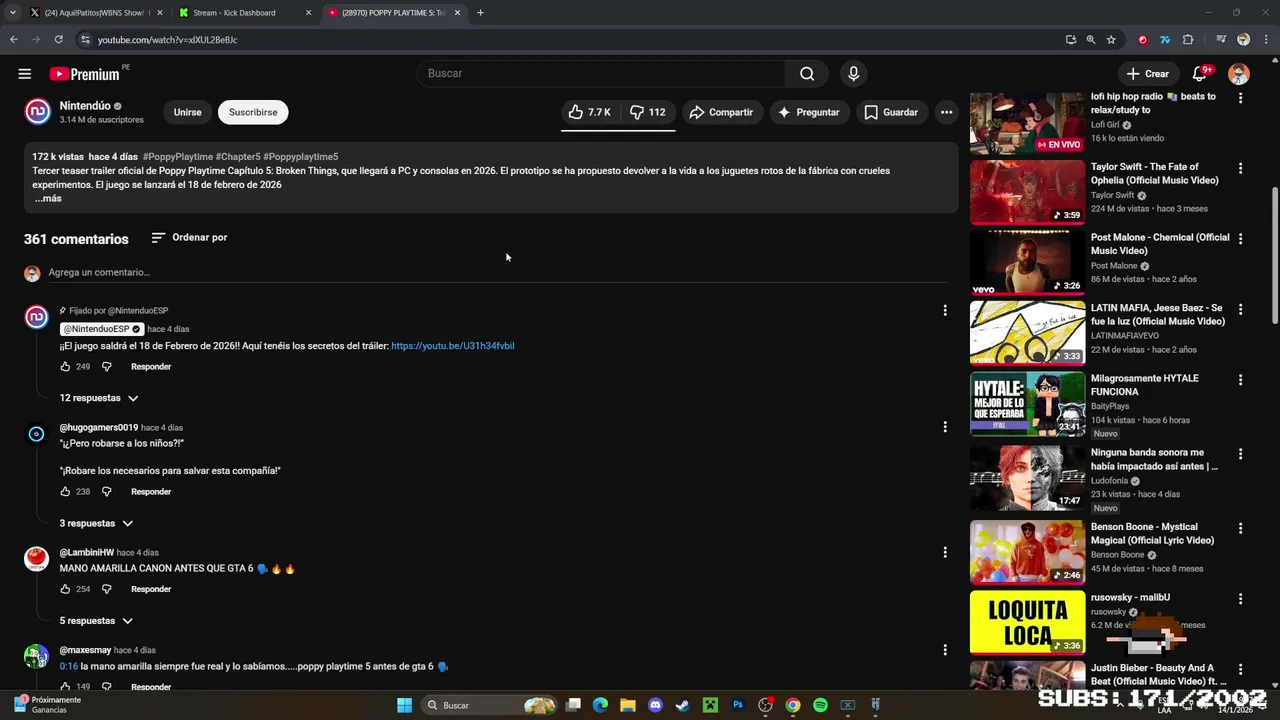Click Agrega un comentario field
The height and width of the screenshot is (720, 1280).
pyautogui.click(x=496, y=273)
